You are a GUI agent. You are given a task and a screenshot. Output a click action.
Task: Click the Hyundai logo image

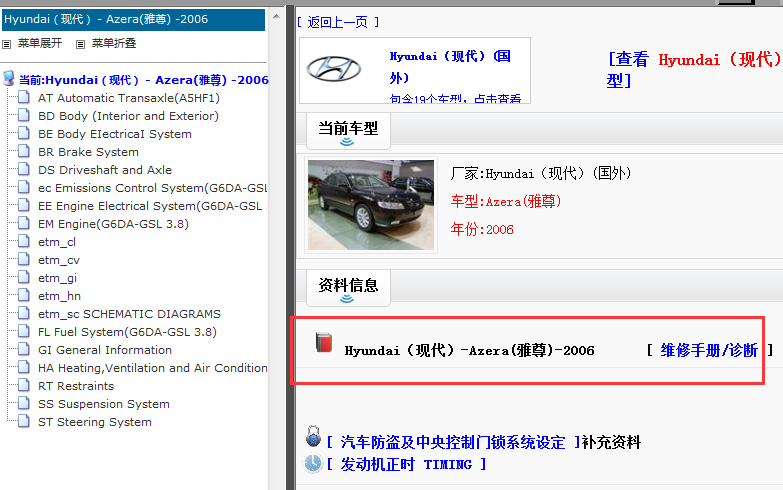coord(334,68)
